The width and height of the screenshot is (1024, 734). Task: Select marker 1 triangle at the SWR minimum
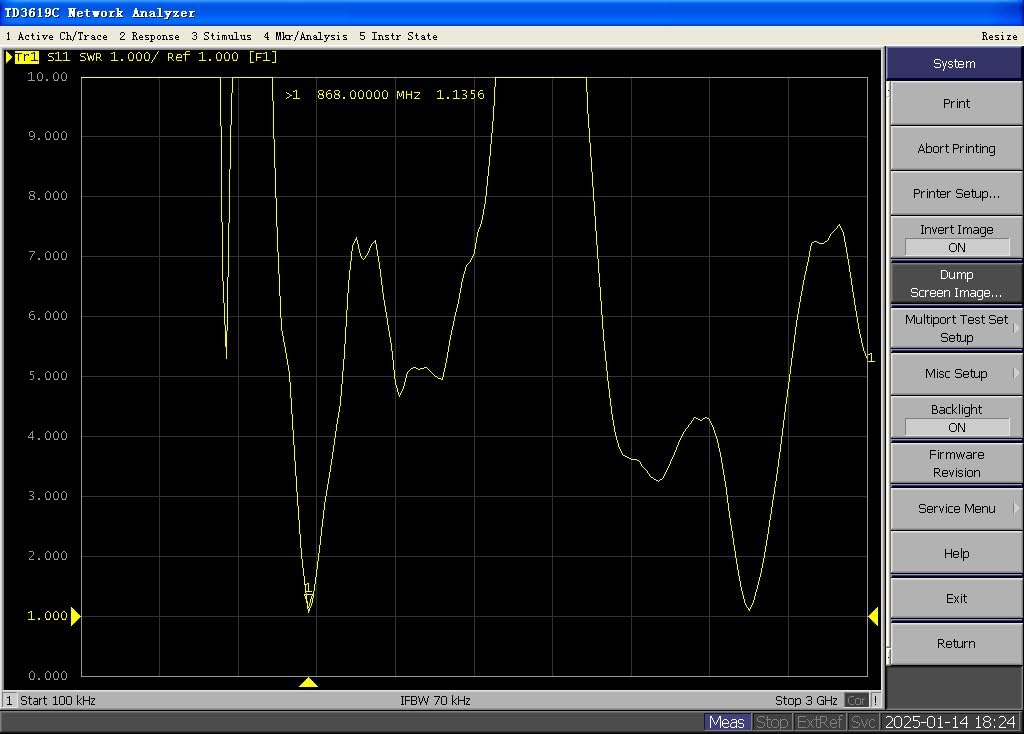[x=308, y=598]
